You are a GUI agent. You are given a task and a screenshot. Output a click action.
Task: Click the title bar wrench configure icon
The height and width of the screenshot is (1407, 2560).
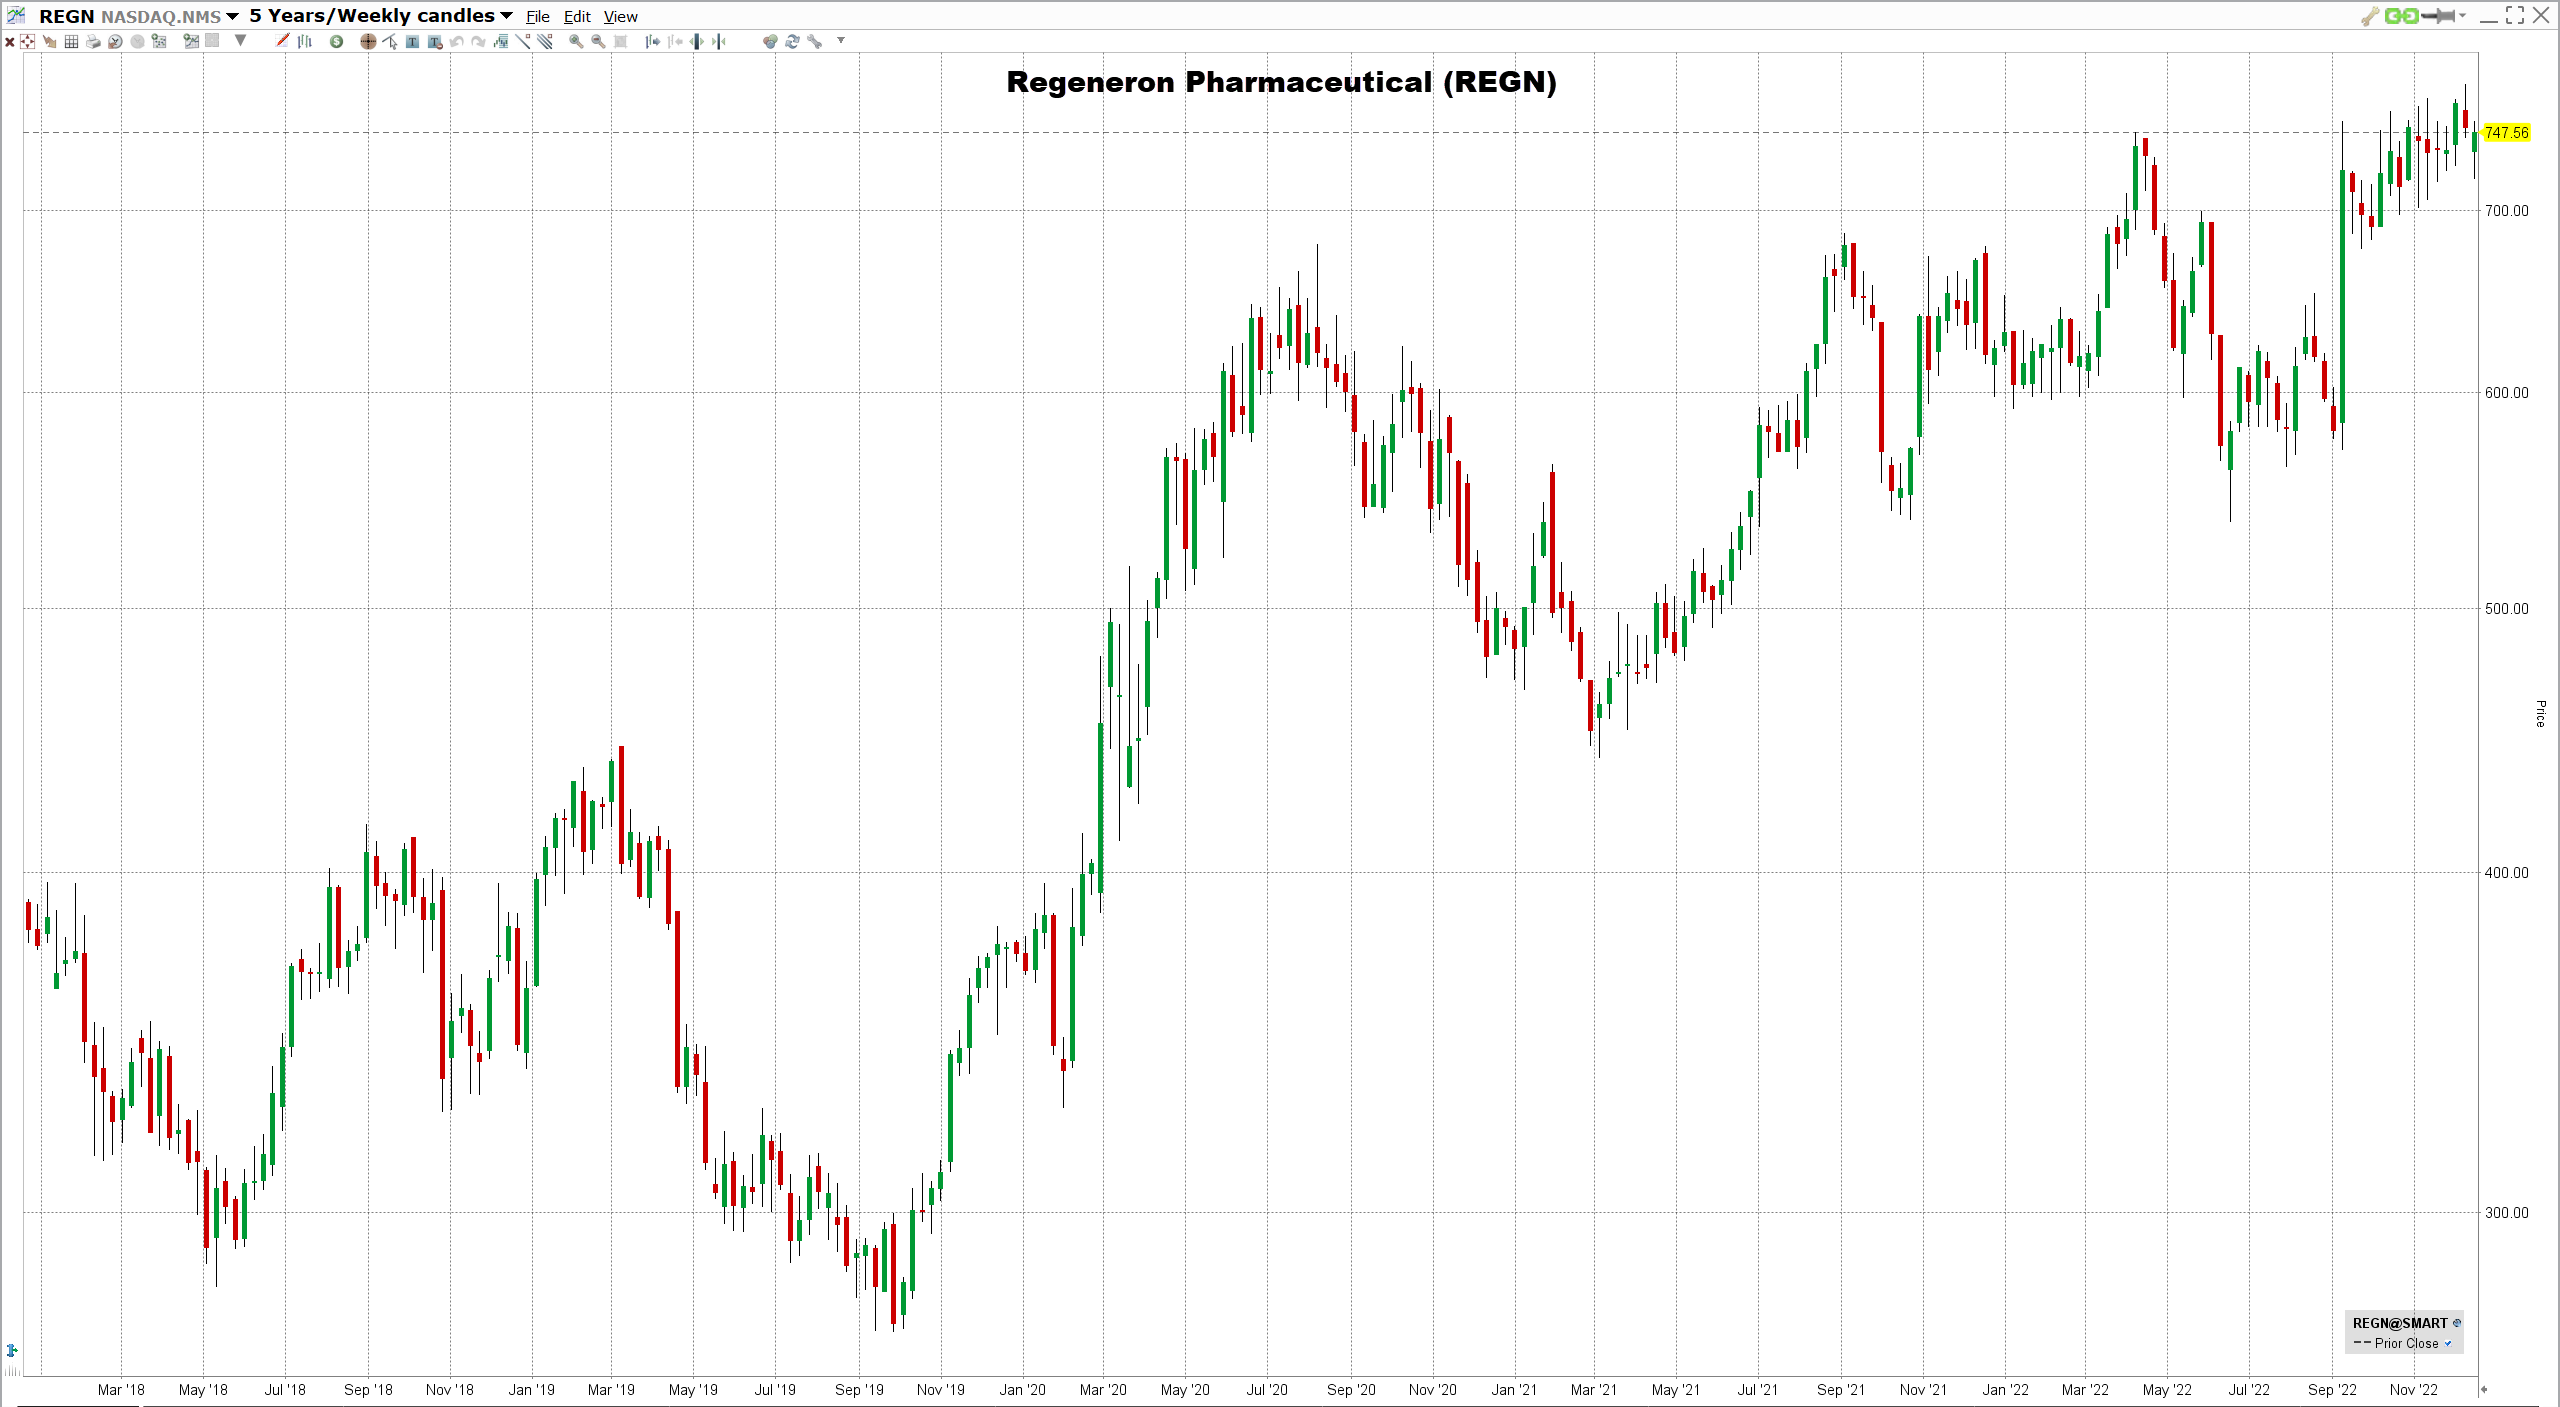[2370, 16]
